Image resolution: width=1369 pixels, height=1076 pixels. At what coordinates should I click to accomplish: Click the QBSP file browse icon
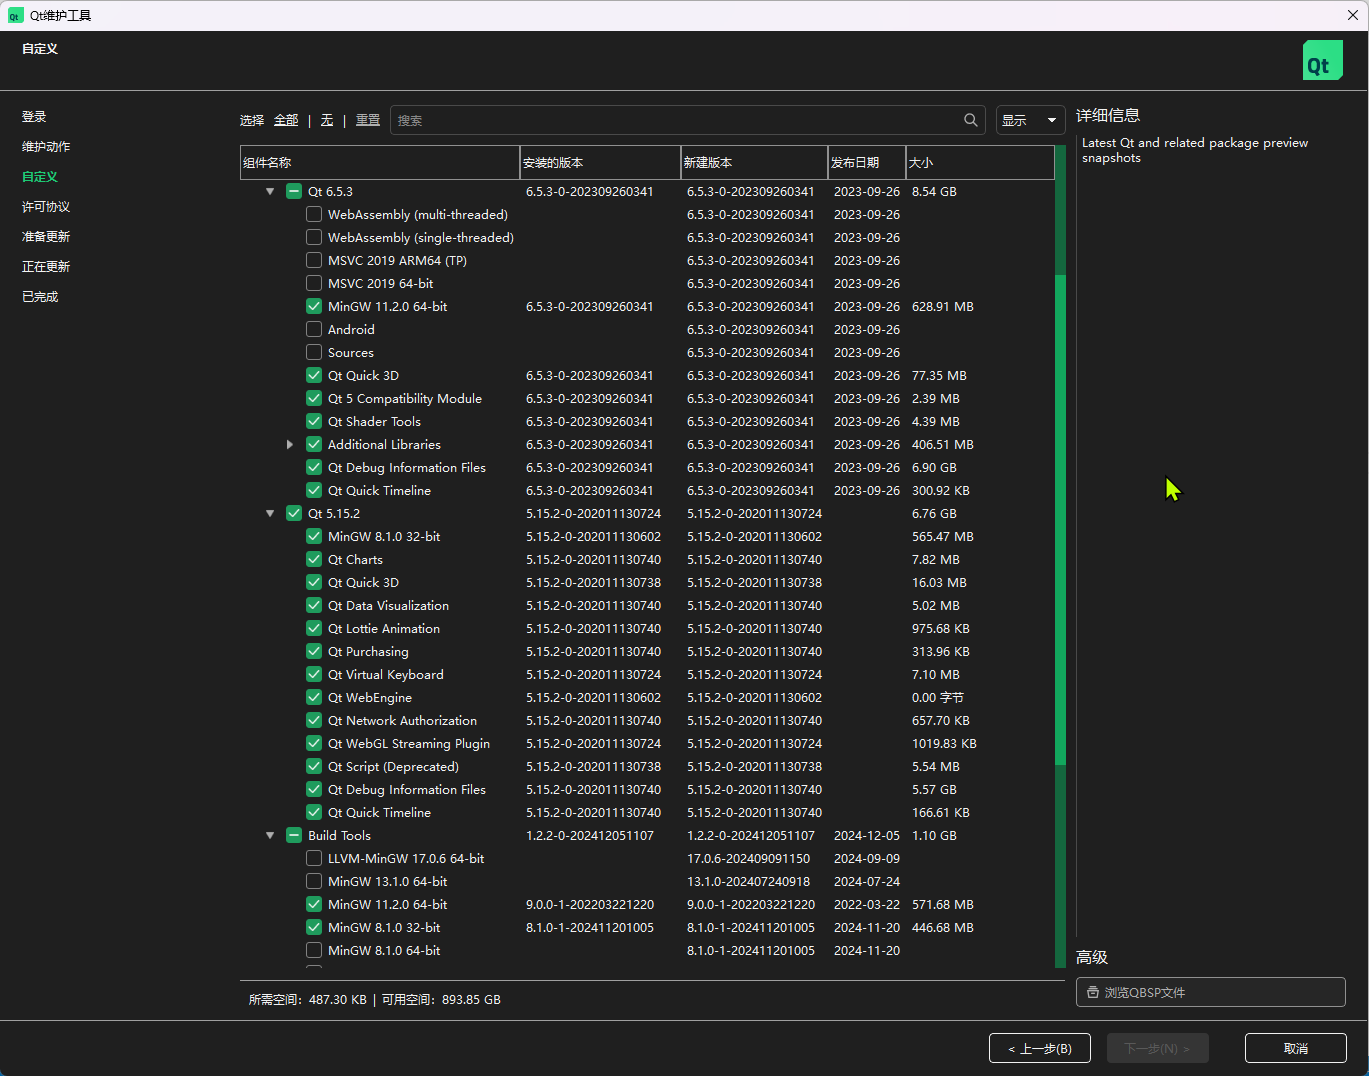pyautogui.click(x=1093, y=993)
